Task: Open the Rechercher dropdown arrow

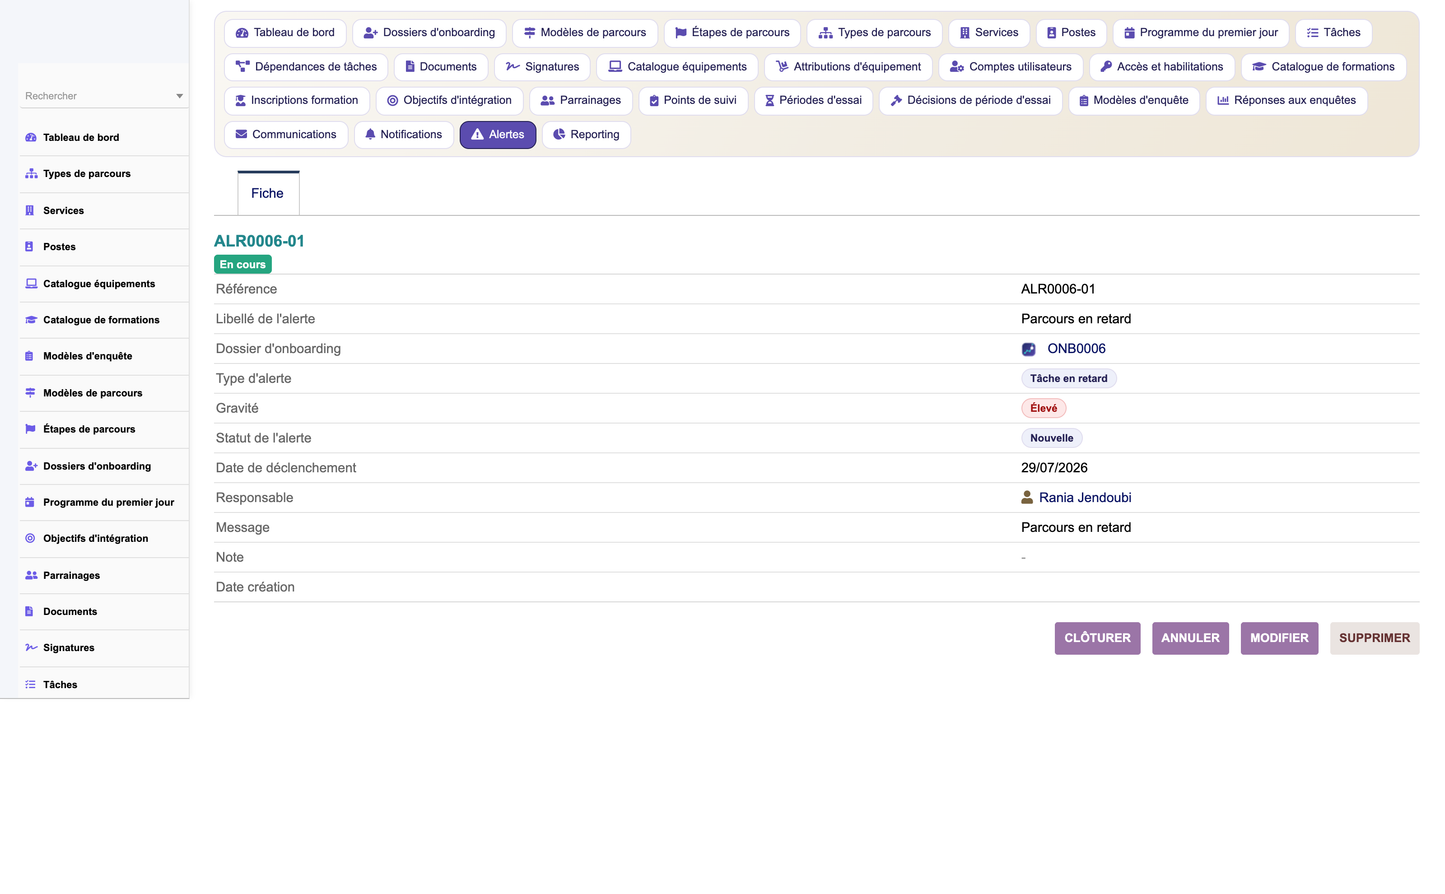Action: (x=180, y=97)
